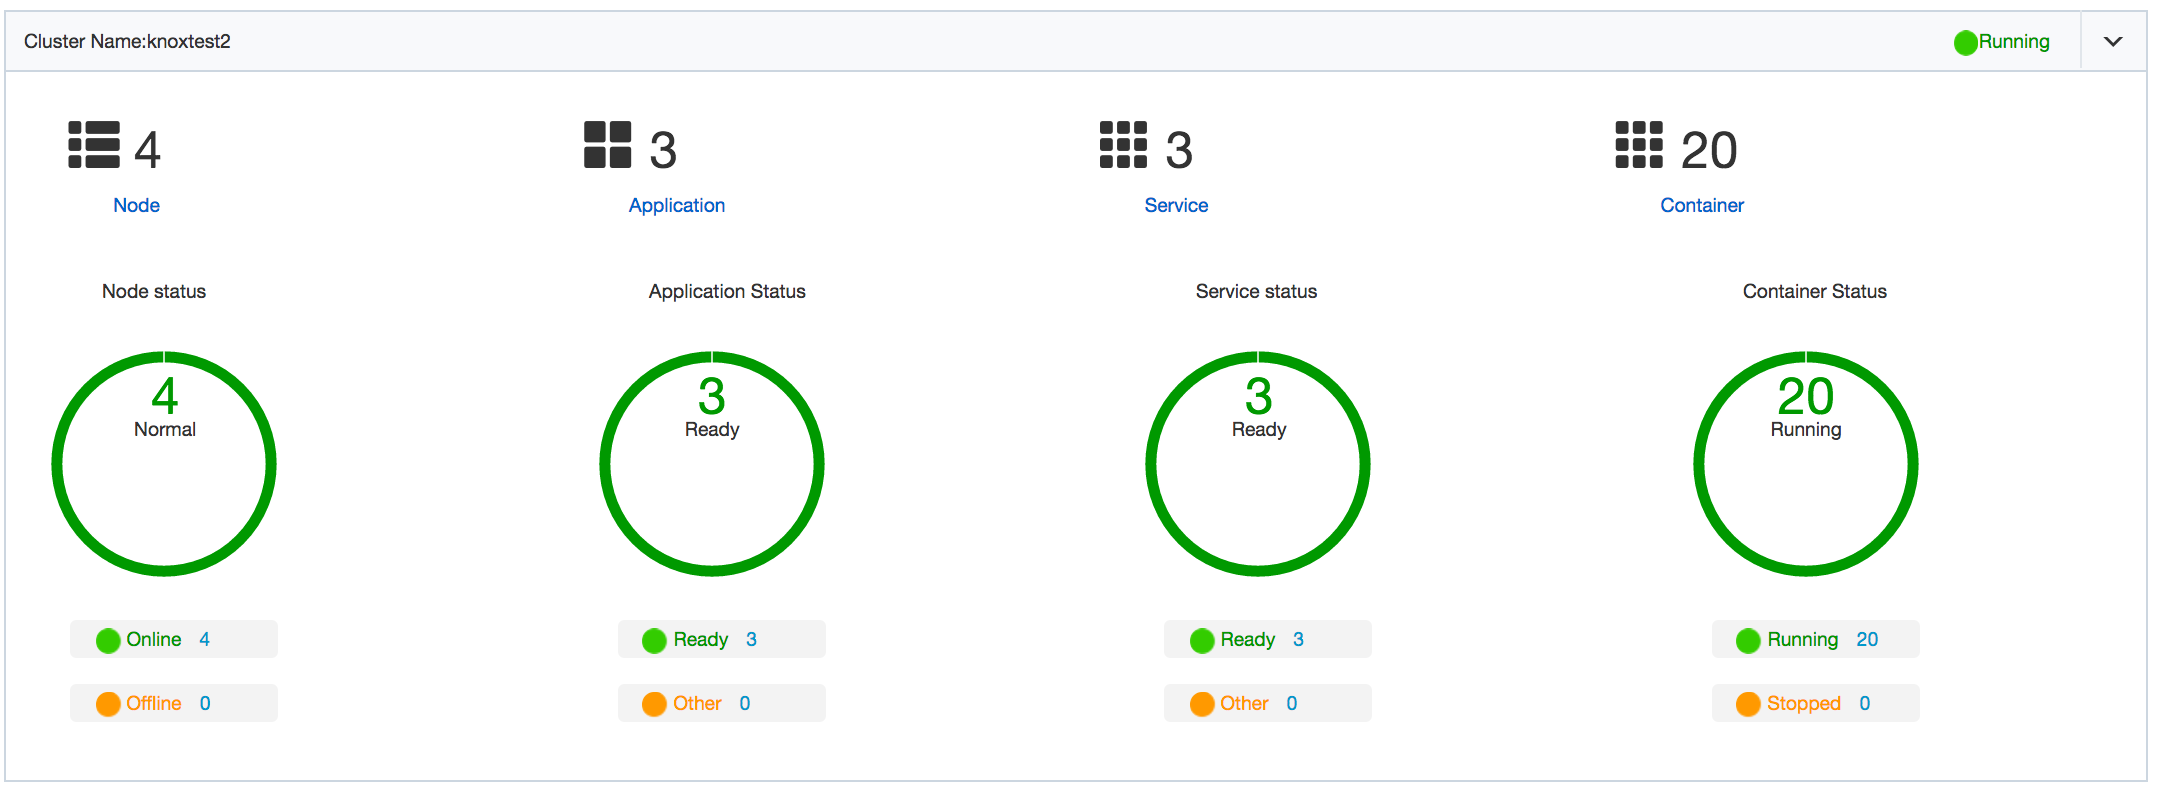
Task: Click the Container grid icon
Action: [1639, 145]
